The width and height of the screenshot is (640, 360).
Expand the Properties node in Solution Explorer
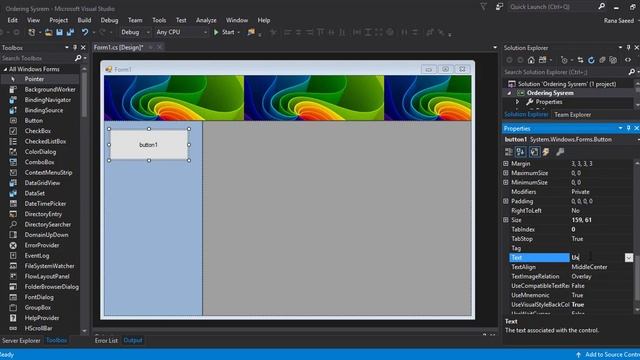tap(518, 102)
